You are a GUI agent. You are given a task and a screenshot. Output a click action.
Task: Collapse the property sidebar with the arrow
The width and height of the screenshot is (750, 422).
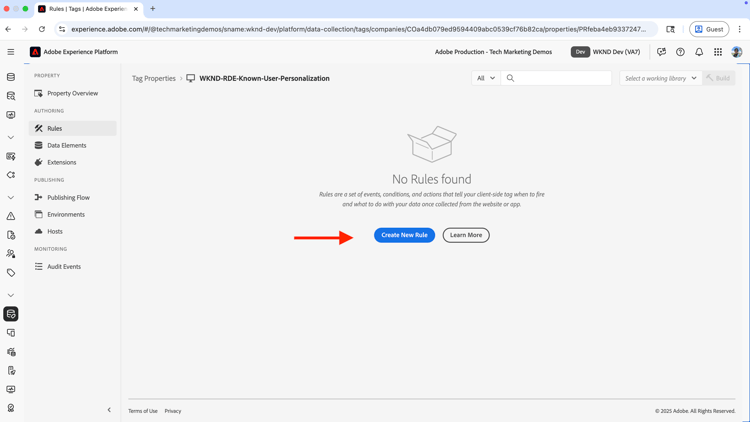click(x=109, y=410)
